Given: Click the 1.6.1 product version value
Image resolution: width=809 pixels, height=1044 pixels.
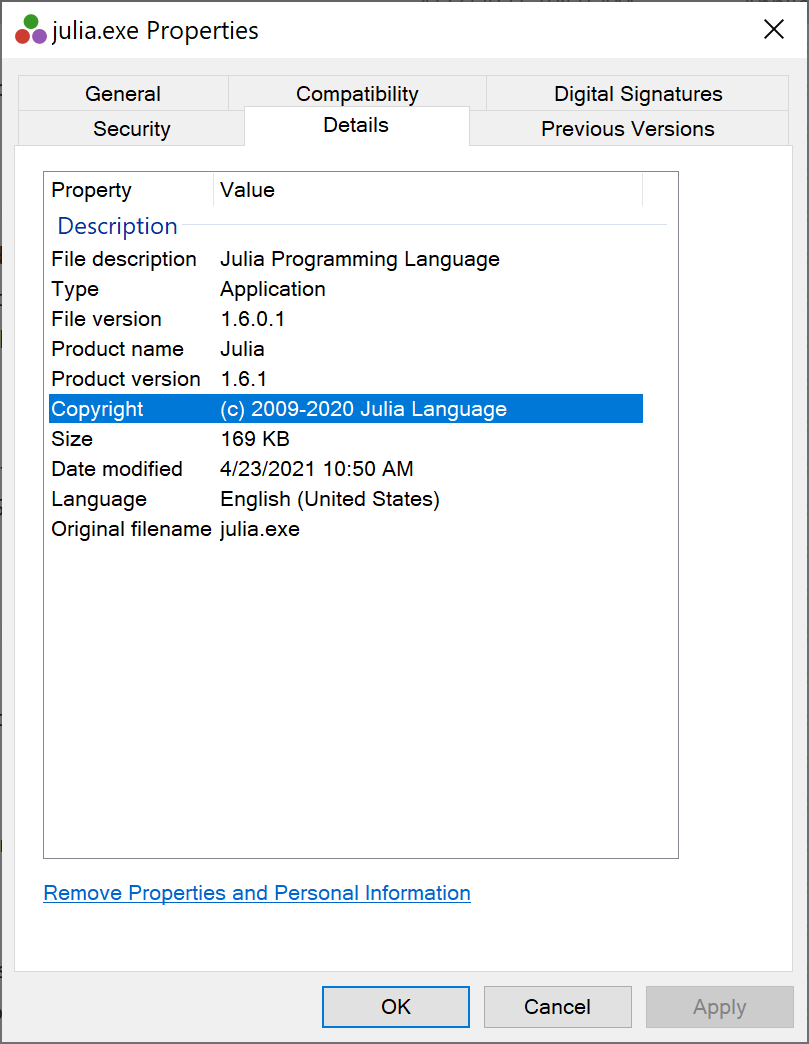Looking at the screenshot, I should pyautogui.click(x=244, y=379).
